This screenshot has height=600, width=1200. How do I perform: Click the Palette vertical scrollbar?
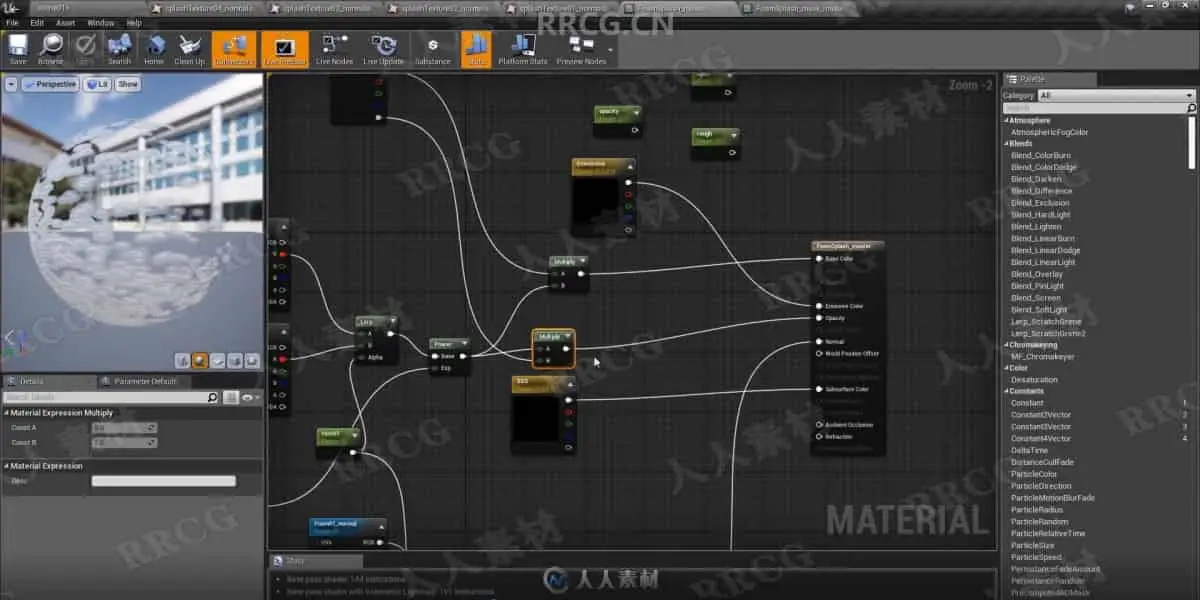tap(1192, 141)
